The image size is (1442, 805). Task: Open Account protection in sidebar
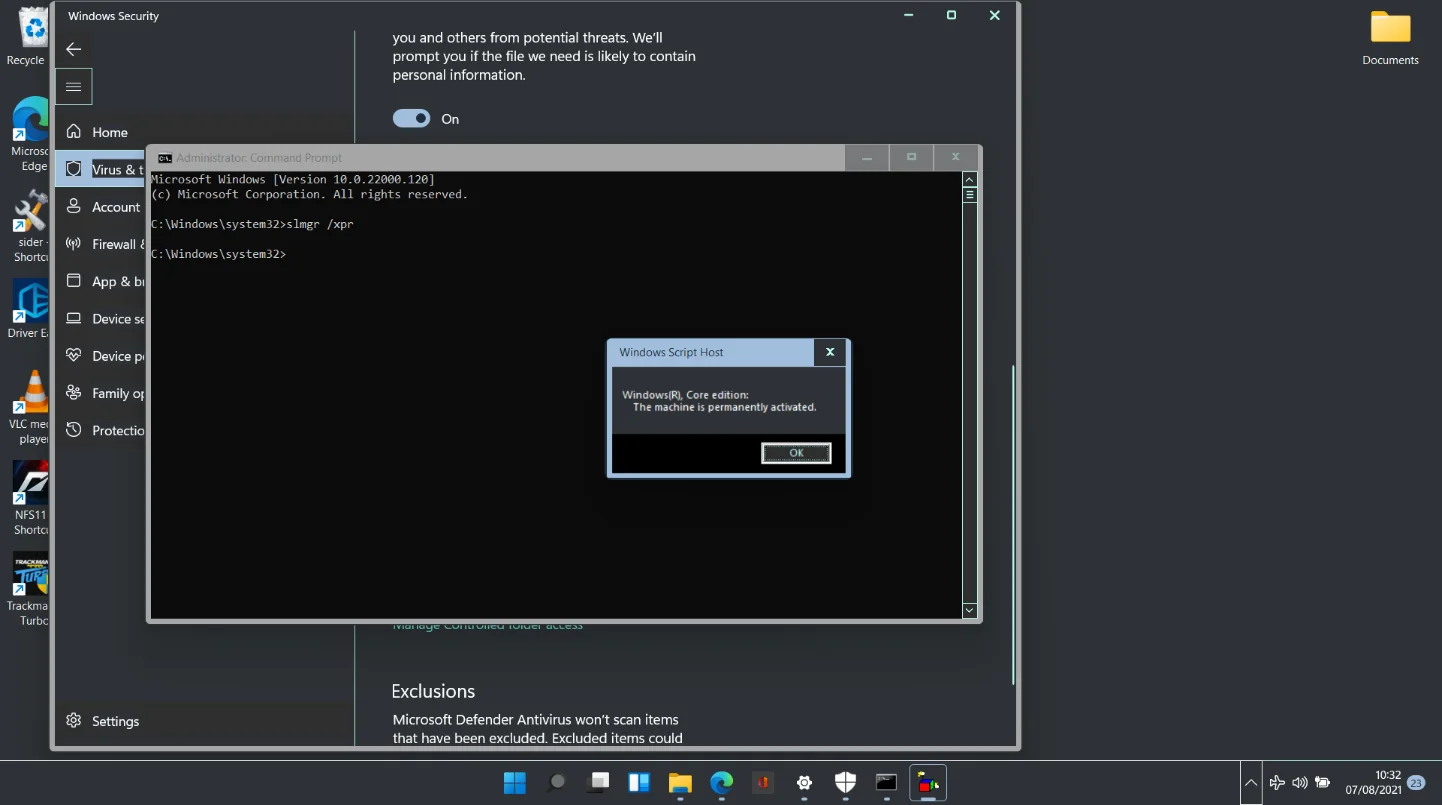pyautogui.click(x=100, y=207)
